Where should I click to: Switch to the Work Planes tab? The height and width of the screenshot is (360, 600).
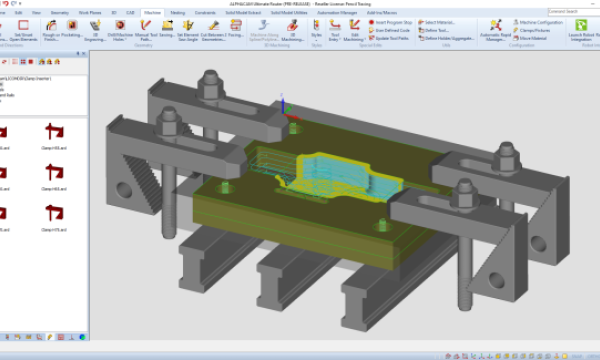click(90, 13)
